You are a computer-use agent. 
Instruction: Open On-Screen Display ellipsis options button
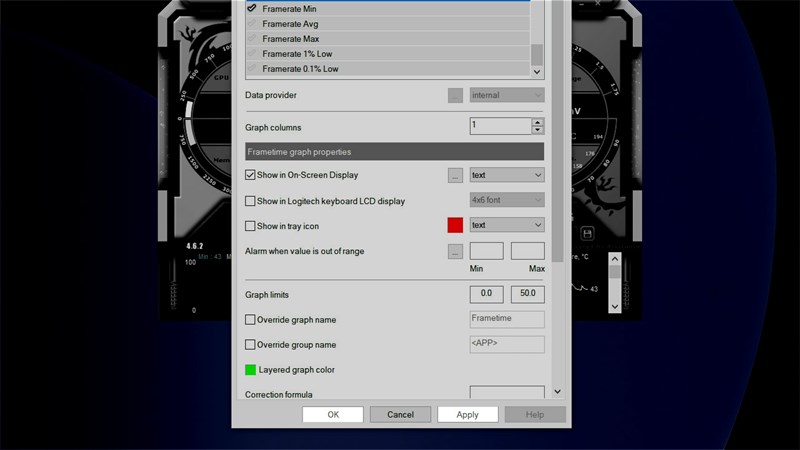[455, 176]
